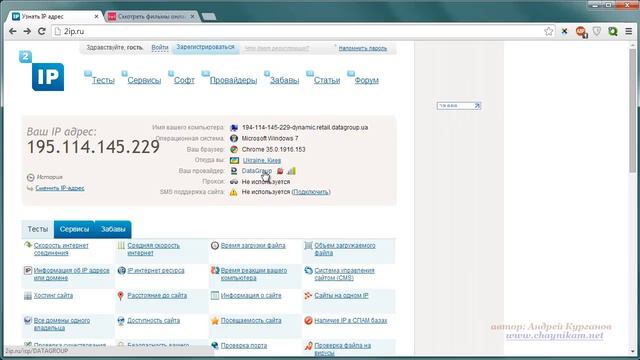Open Сервисы in top navigation
The height and width of the screenshot is (360, 640).
click(x=144, y=80)
